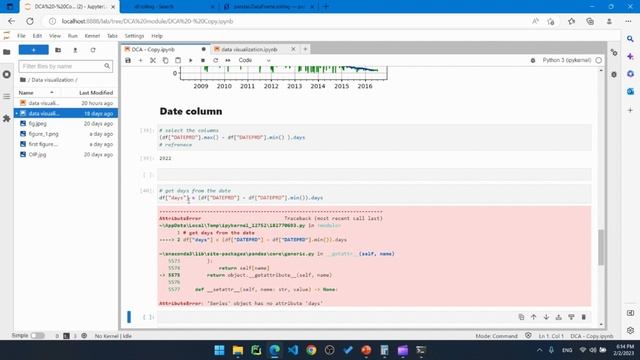Reload the browser page
This screenshot has width=640, height=360.
tap(30, 21)
